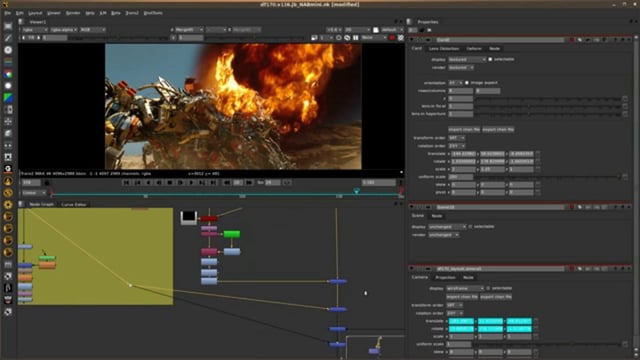Open the Channel nodes toolbar menu
This screenshot has height=360, width=640.
pos(8,62)
